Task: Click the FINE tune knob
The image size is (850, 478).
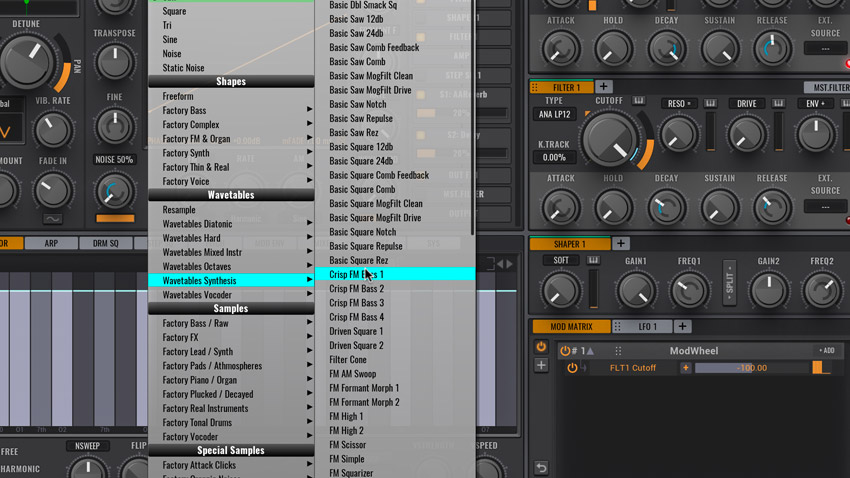Action: coord(114,126)
